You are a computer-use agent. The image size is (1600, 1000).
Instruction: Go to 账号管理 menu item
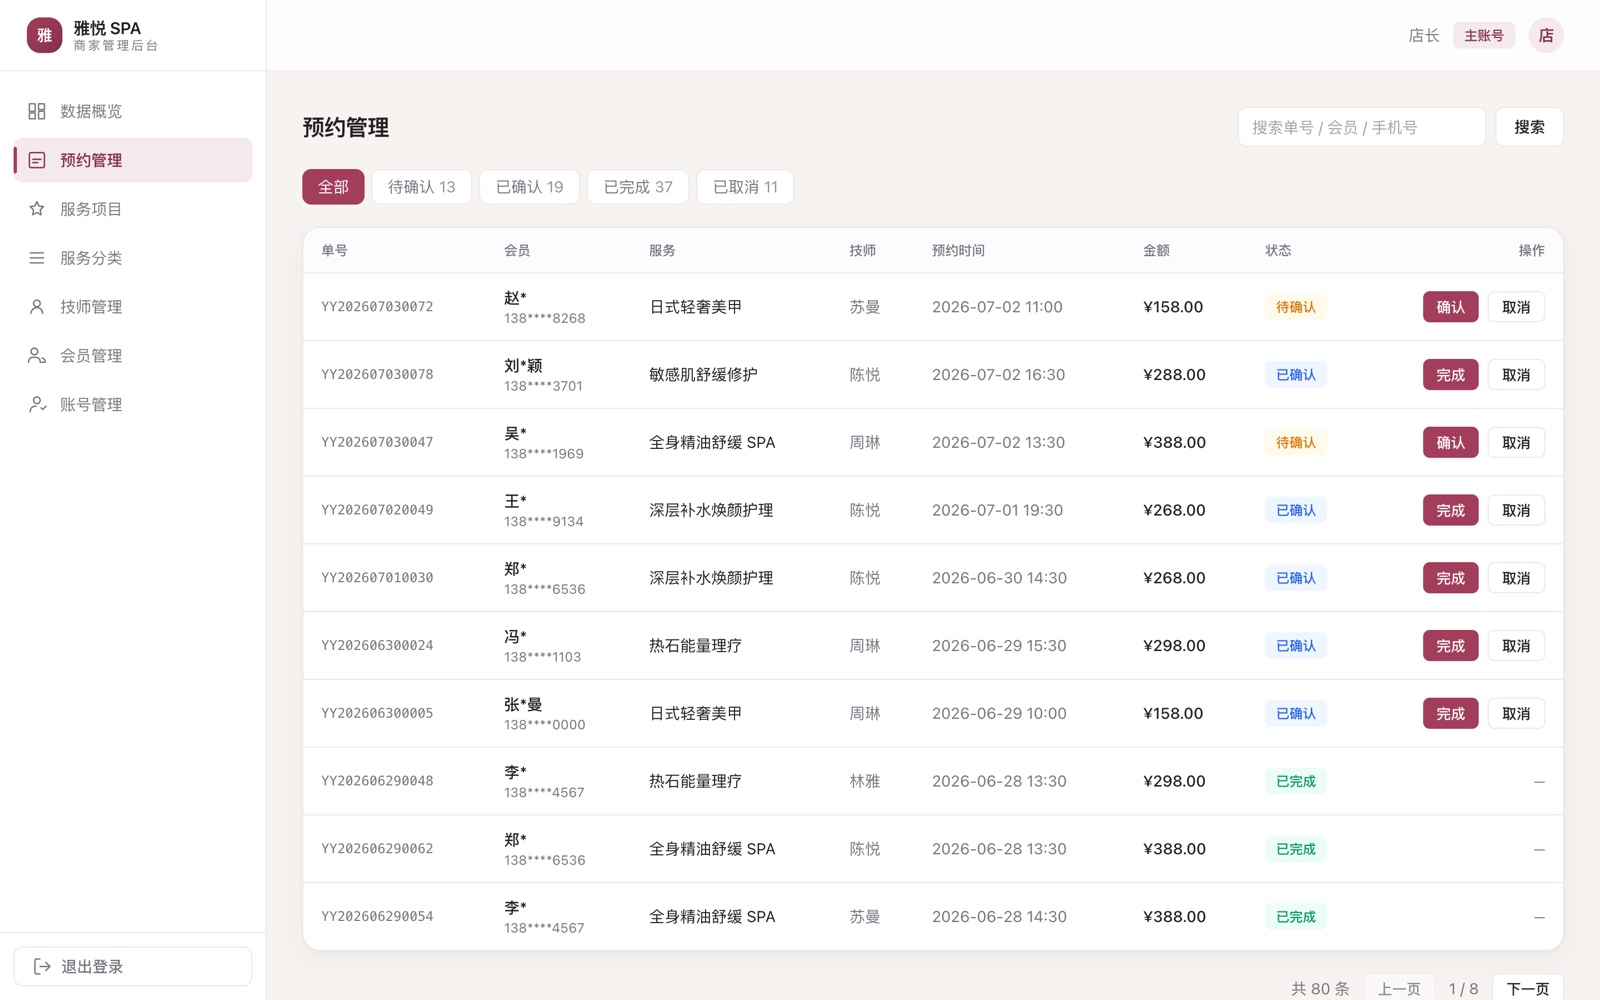point(133,405)
